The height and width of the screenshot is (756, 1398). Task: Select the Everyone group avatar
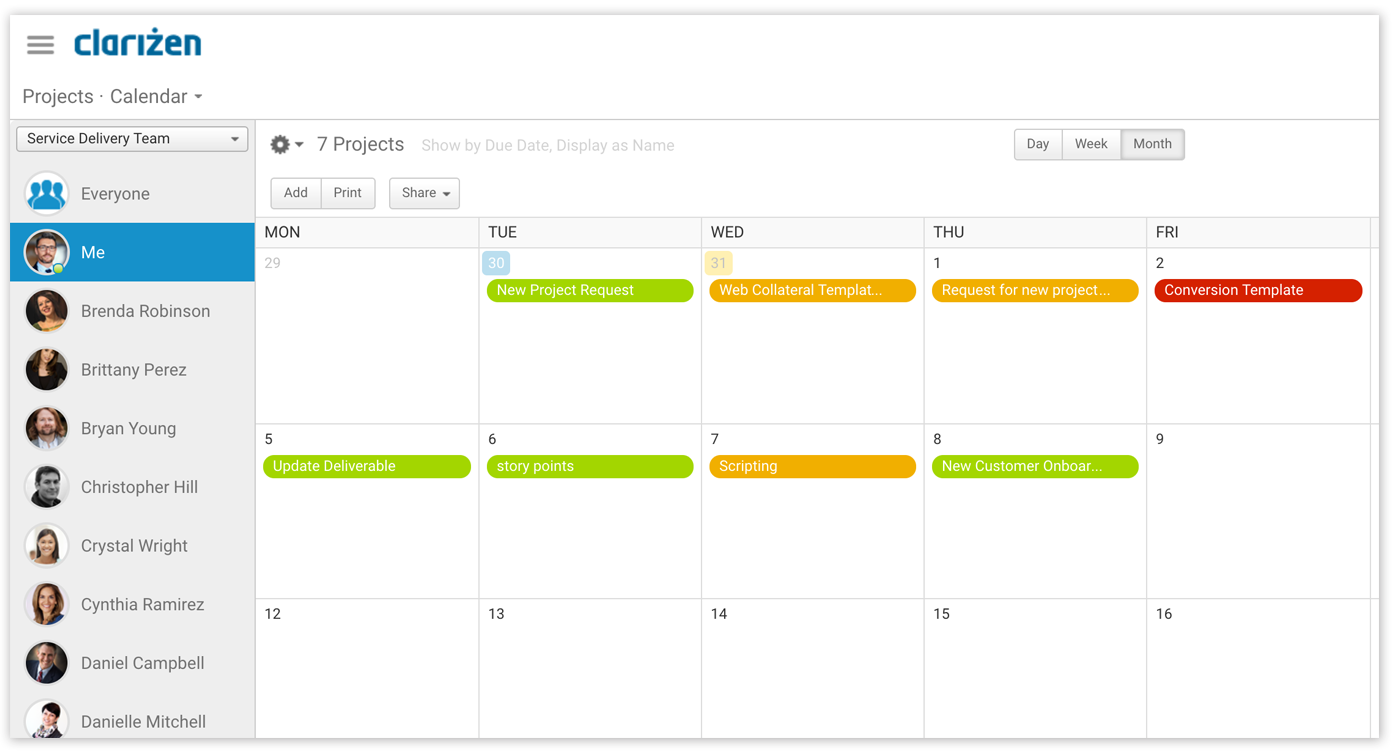click(x=45, y=193)
